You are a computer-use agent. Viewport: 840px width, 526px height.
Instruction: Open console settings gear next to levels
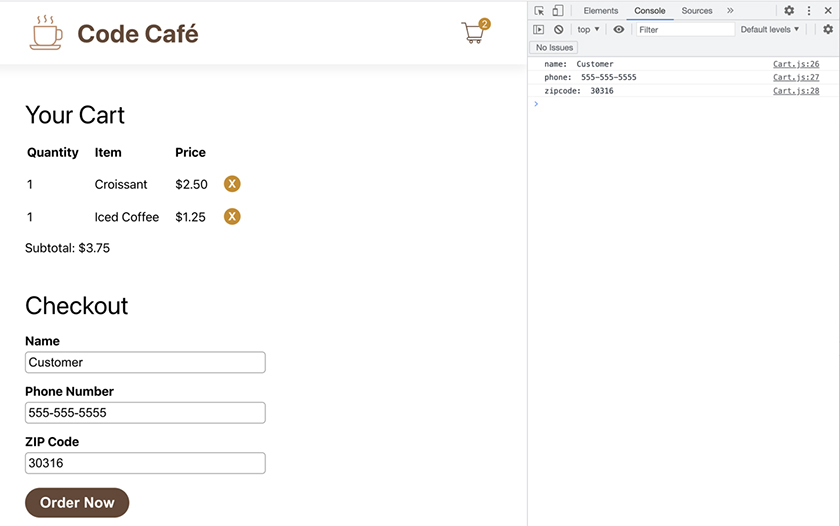click(828, 30)
